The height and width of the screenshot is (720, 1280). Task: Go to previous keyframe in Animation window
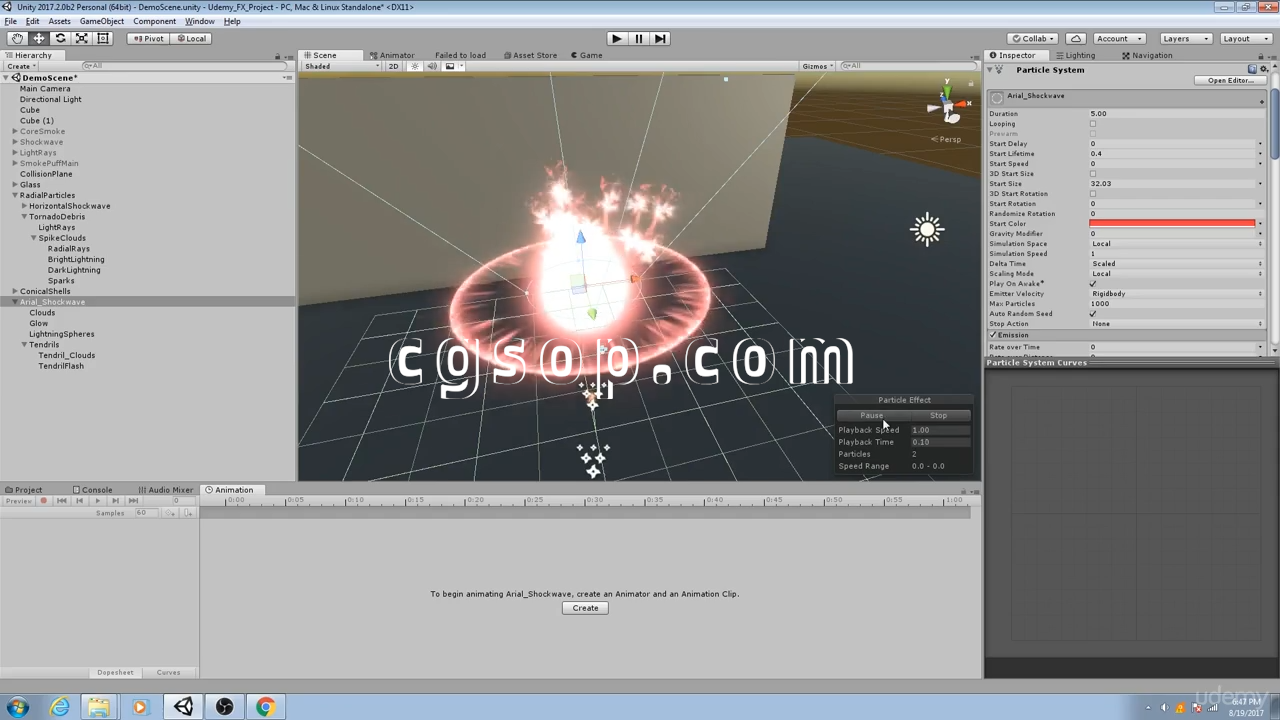(80, 501)
